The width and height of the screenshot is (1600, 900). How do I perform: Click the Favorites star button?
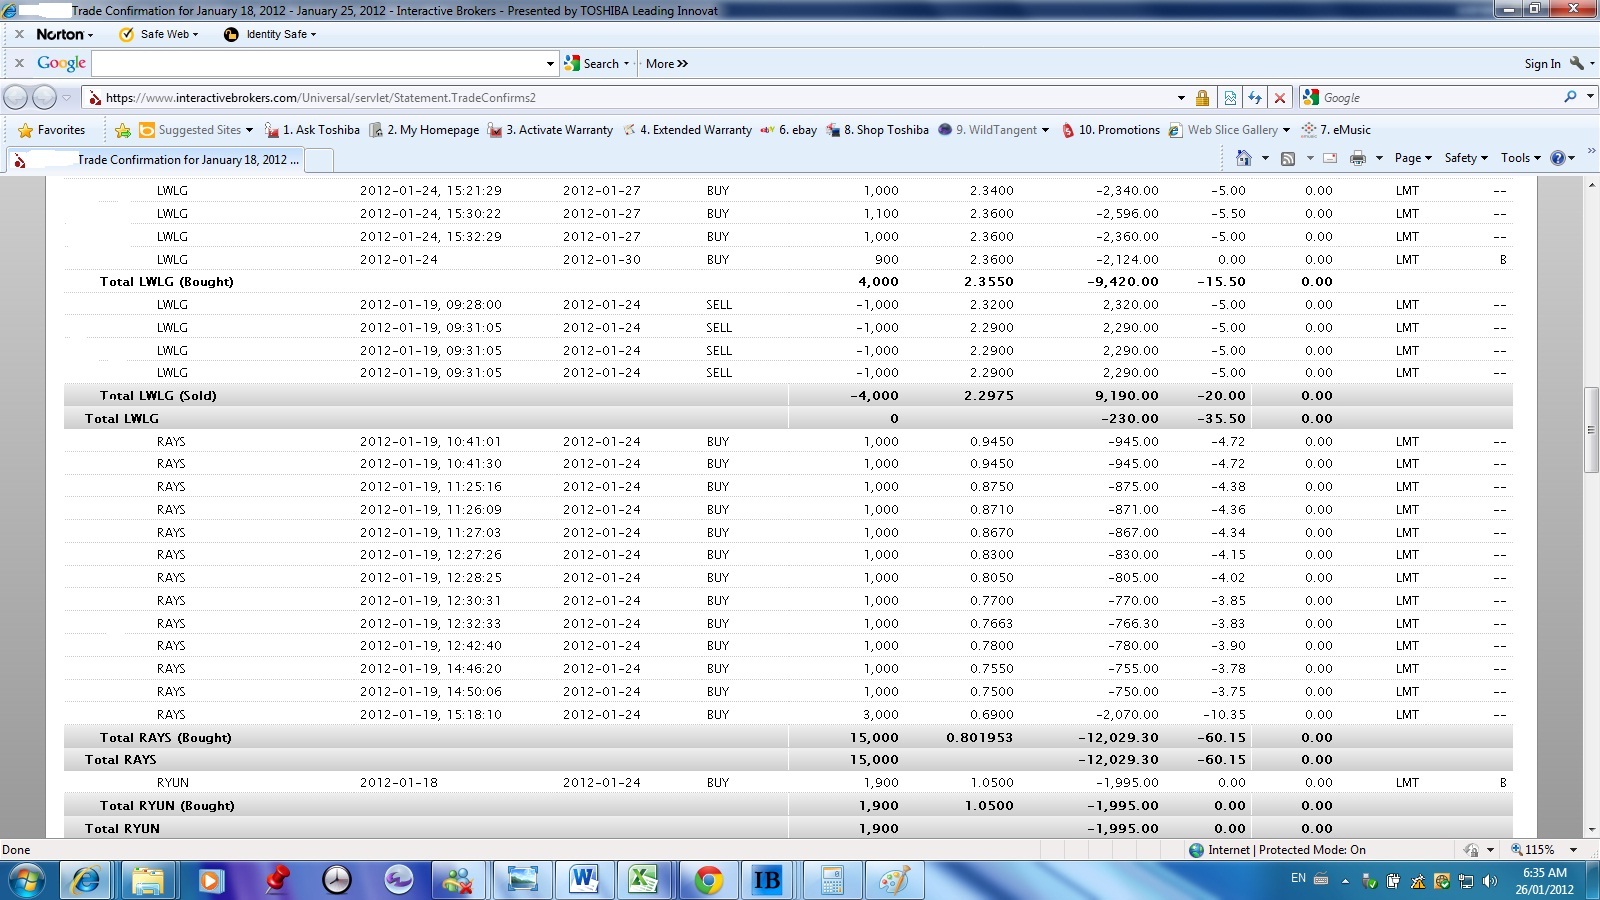[x=52, y=130]
